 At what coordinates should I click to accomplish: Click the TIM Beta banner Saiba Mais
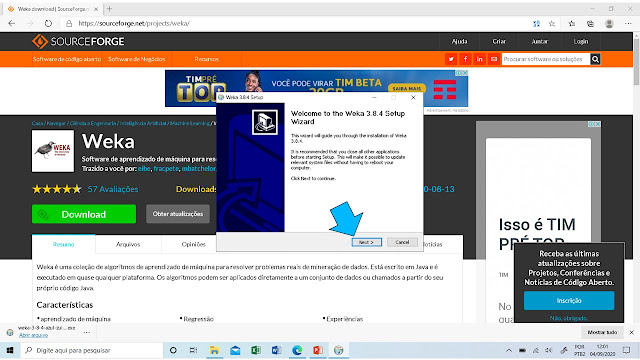click(x=407, y=88)
